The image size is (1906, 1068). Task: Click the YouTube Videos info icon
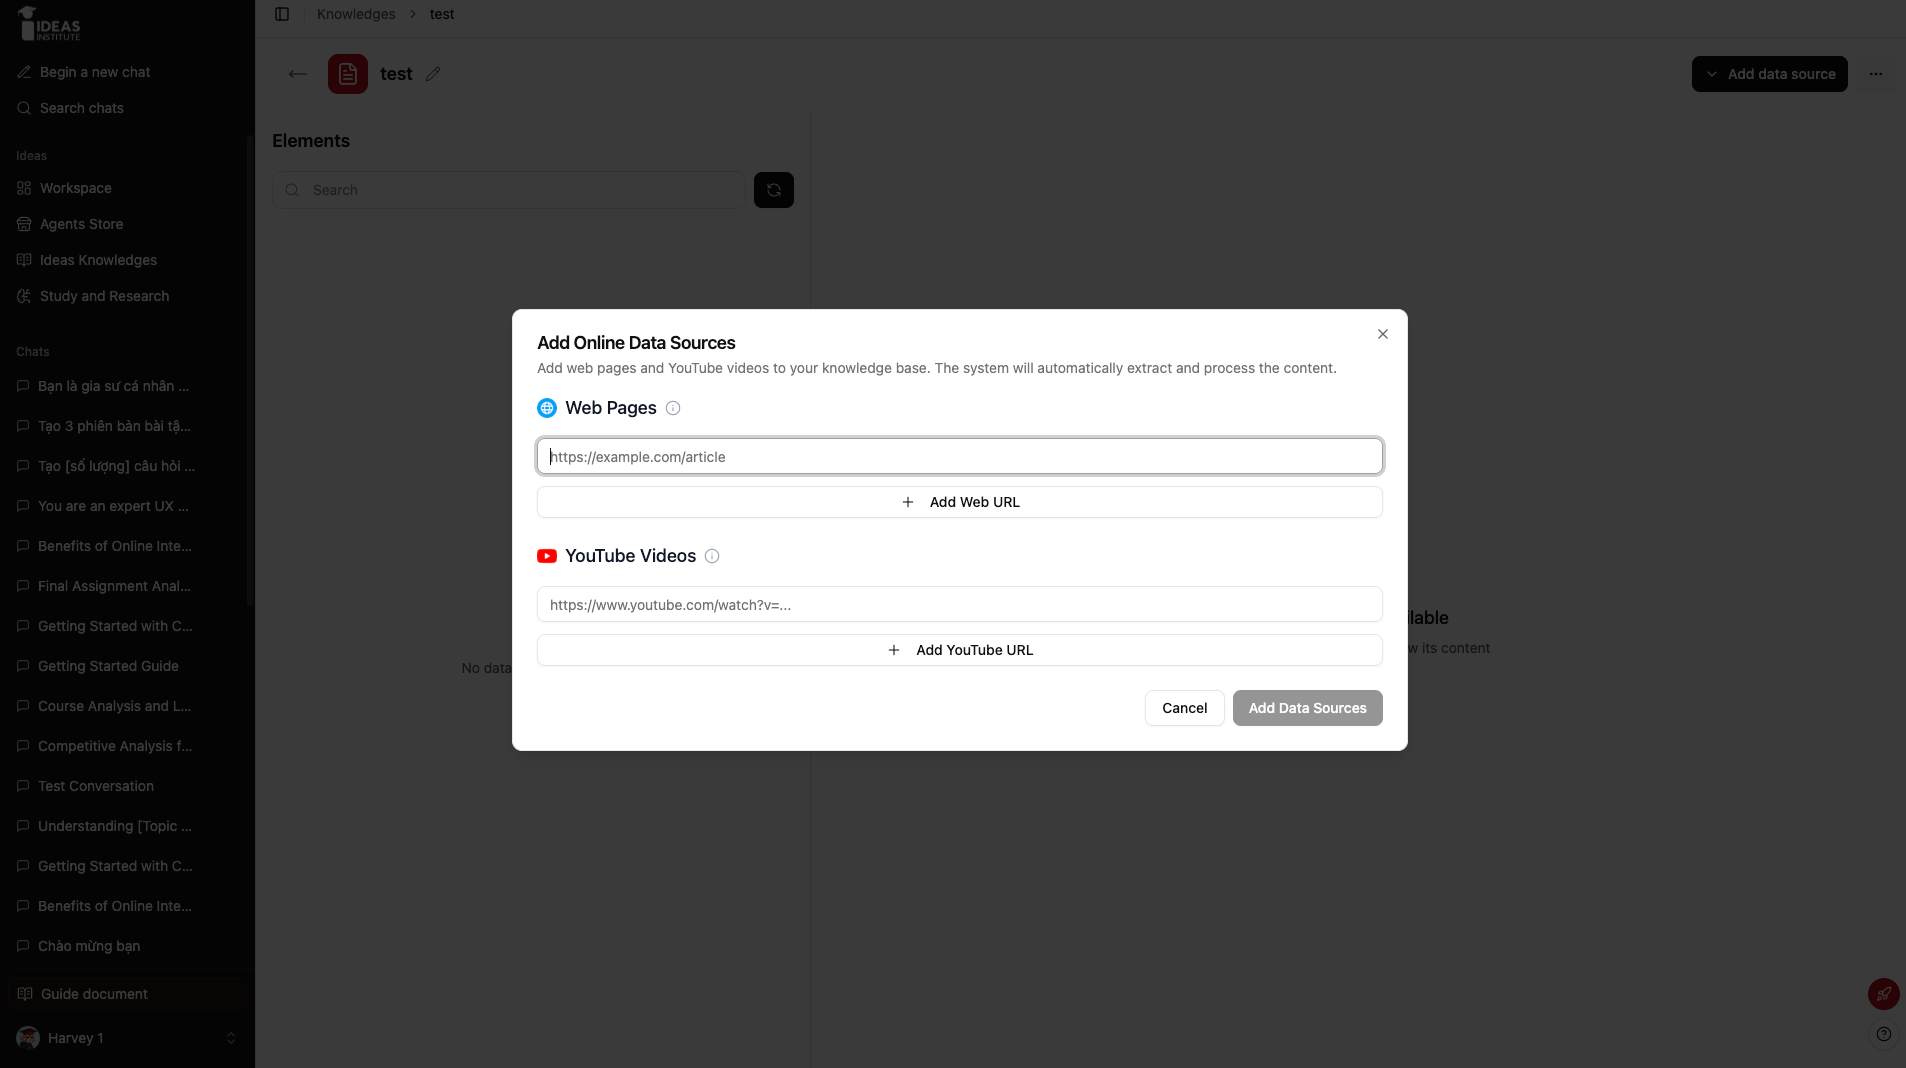tap(712, 556)
